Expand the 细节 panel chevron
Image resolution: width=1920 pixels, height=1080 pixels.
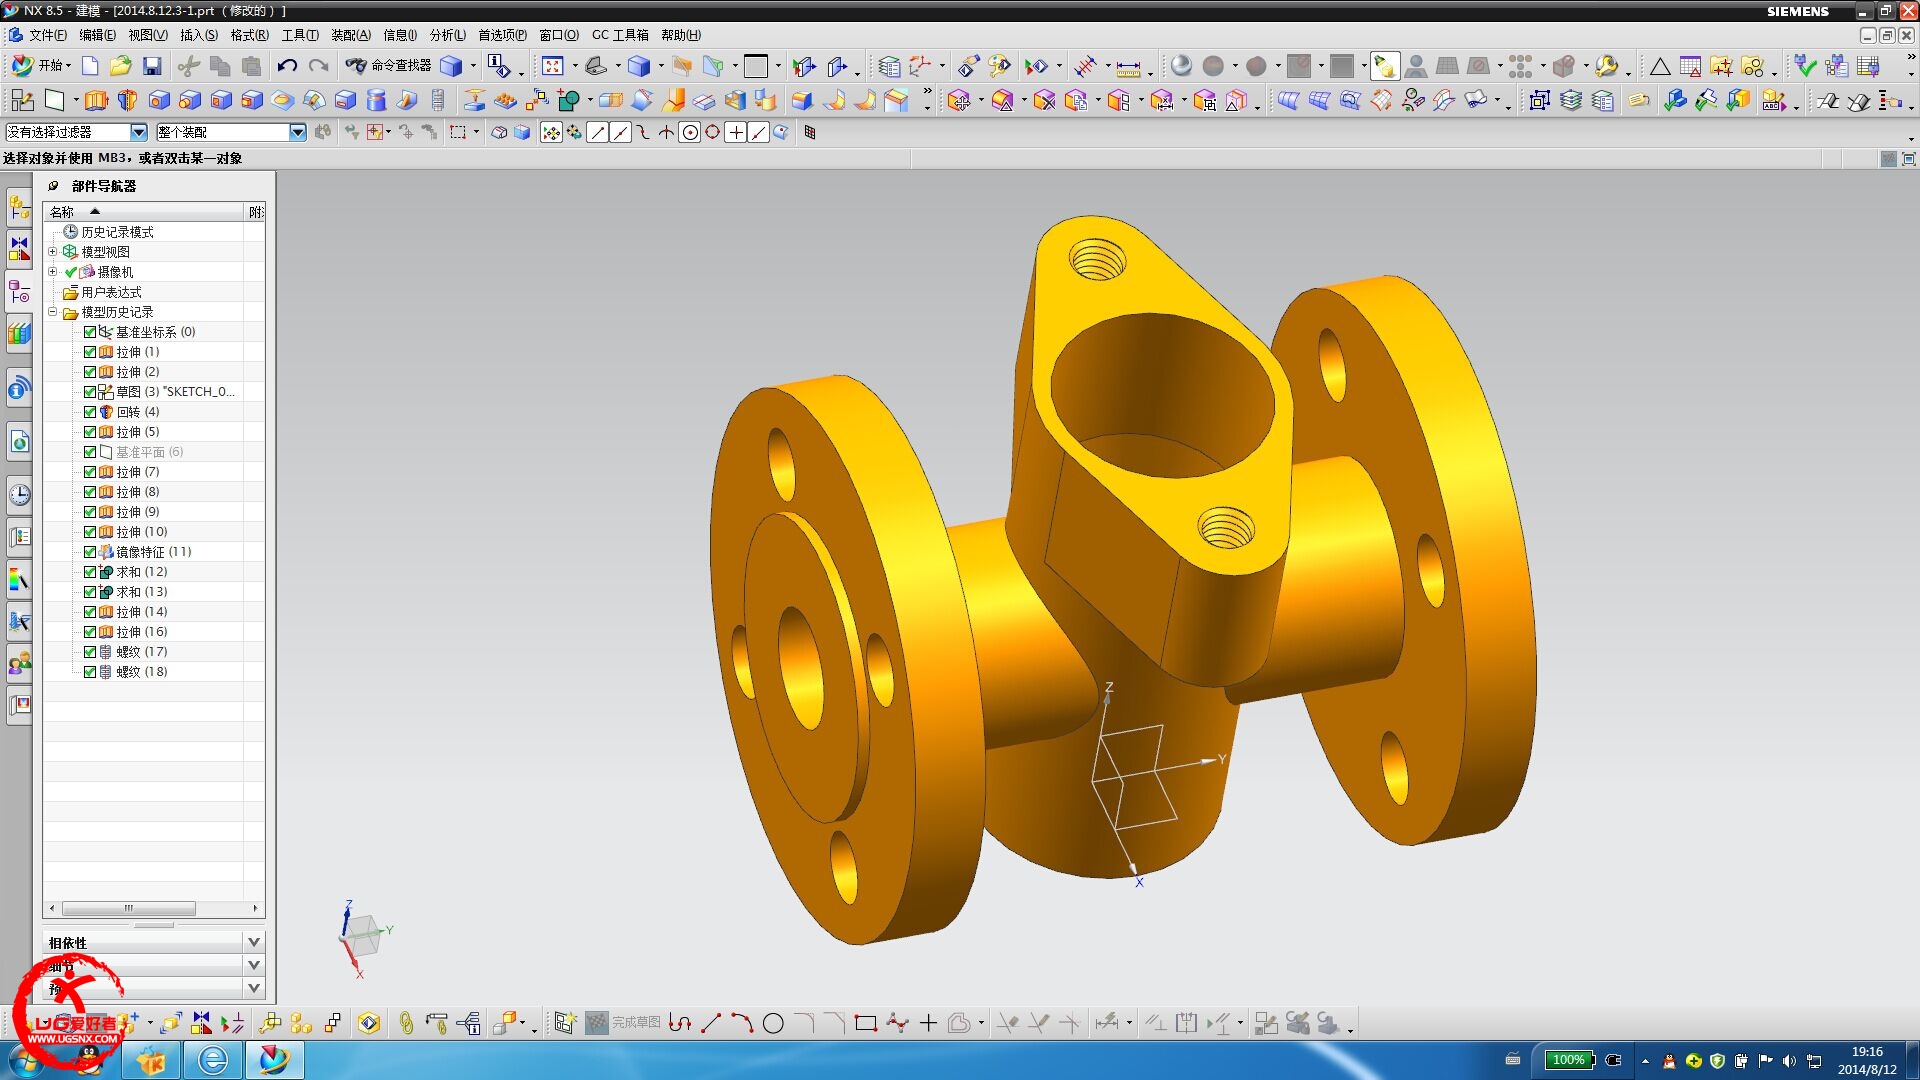tap(254, 965)
